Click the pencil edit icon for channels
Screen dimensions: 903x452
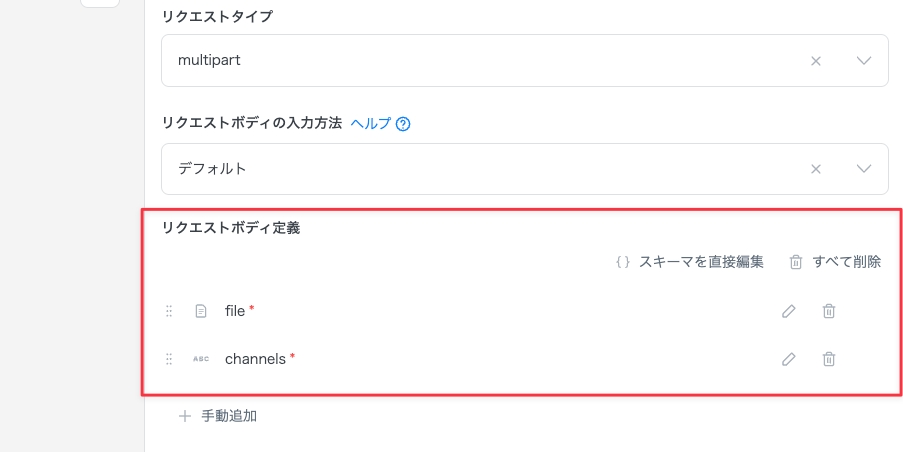pyautogui.click(x=788, y=359)
